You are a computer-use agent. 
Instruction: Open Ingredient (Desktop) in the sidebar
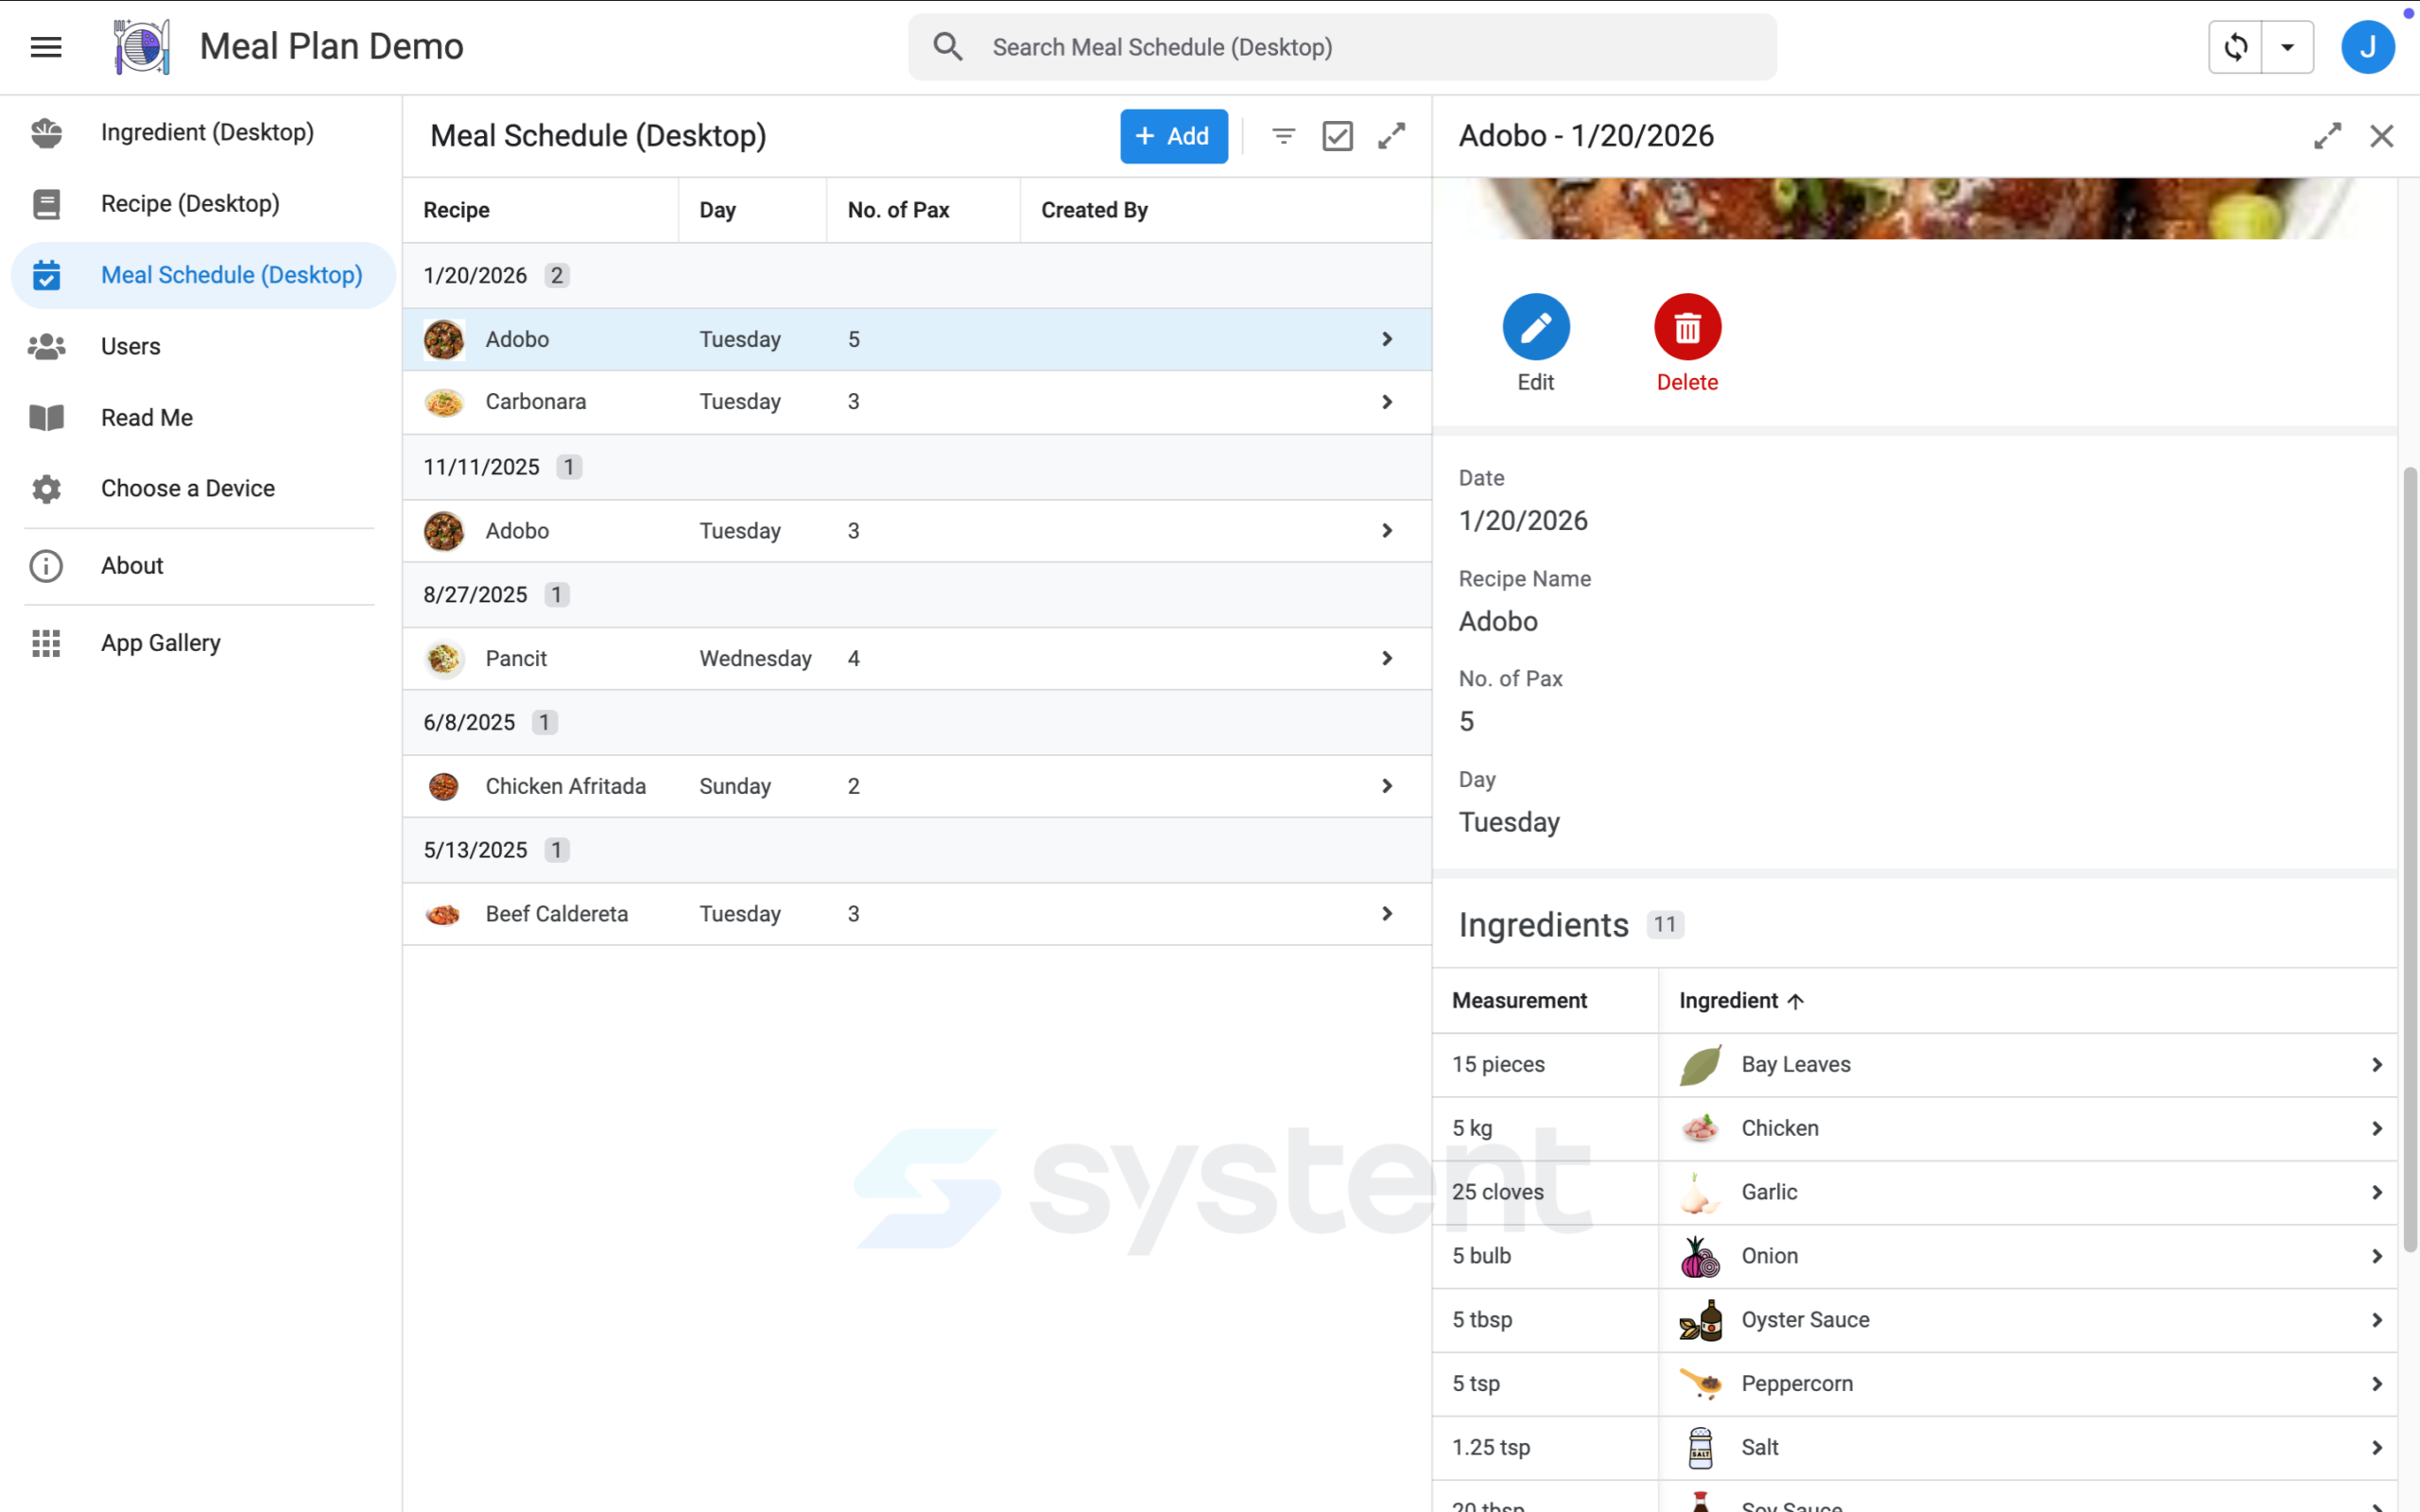tap(203, 132)
